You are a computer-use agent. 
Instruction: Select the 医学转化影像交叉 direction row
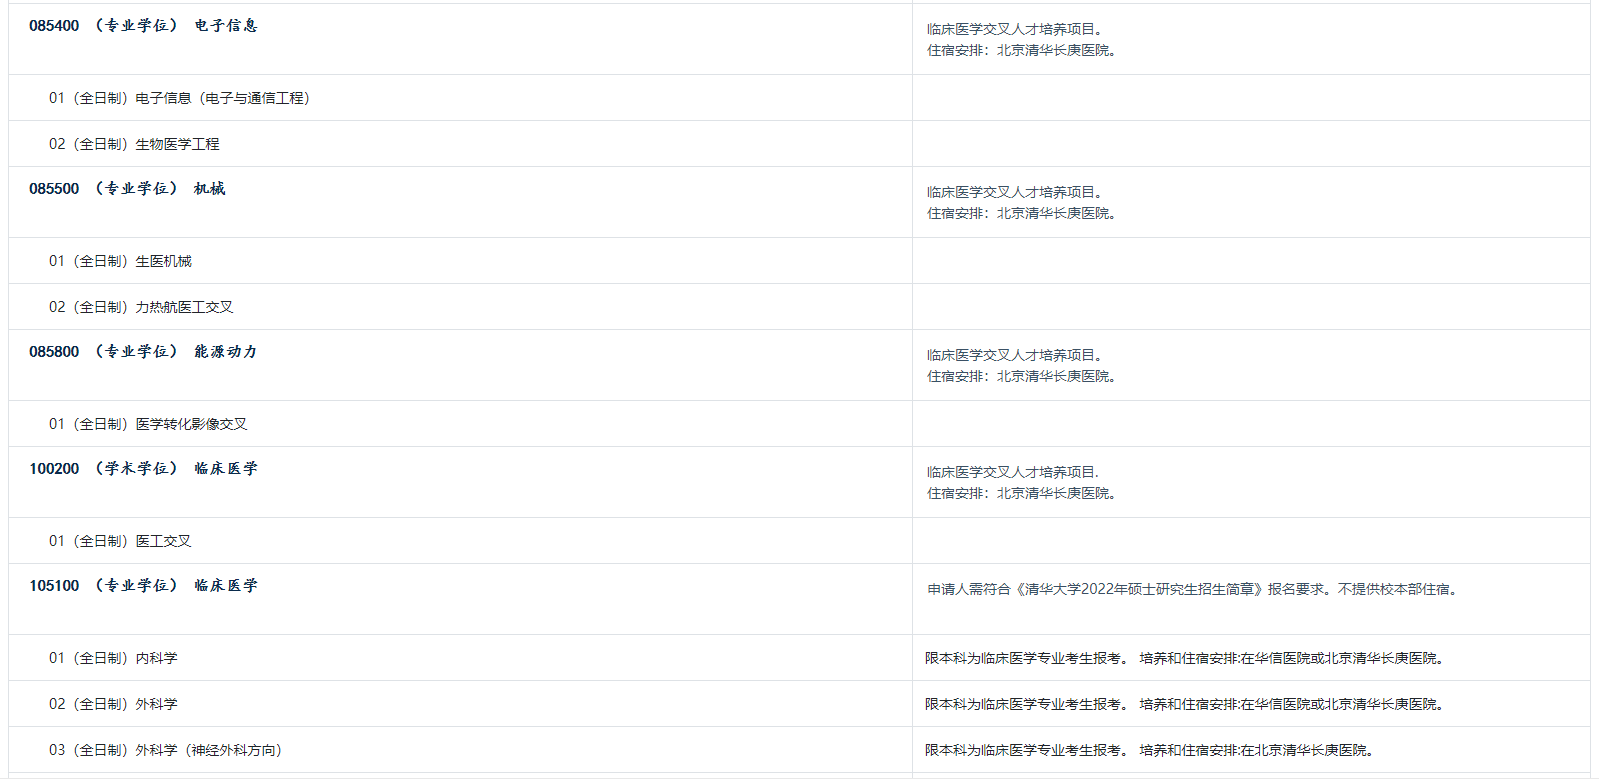pos(148,424)
